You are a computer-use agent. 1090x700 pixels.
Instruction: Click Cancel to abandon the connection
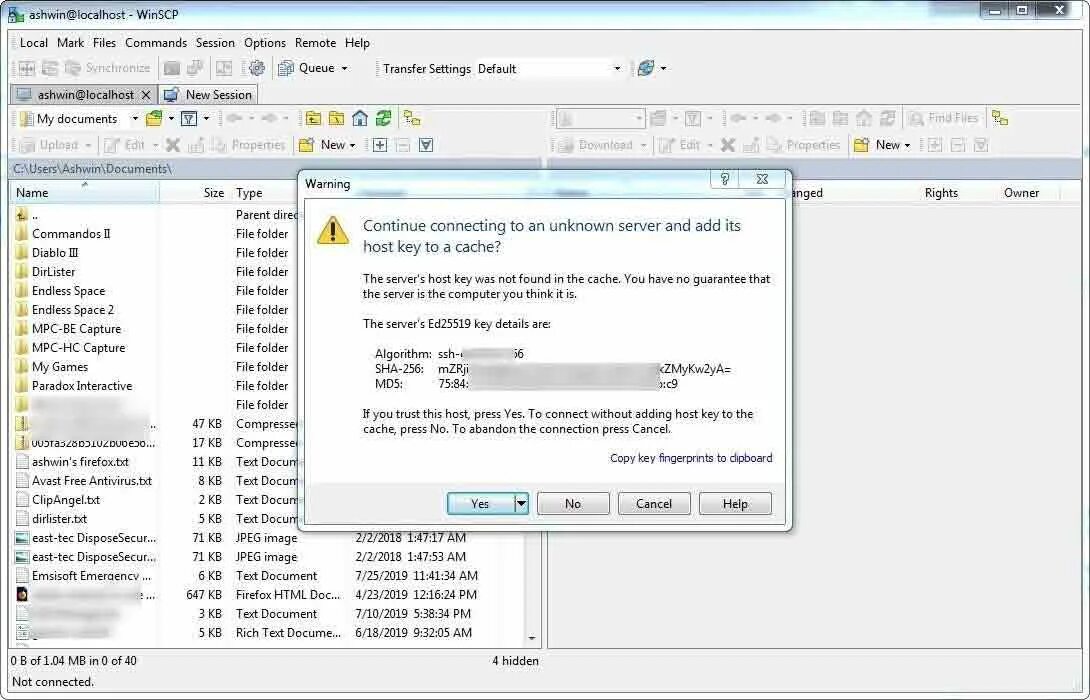[x=654, y=503]
